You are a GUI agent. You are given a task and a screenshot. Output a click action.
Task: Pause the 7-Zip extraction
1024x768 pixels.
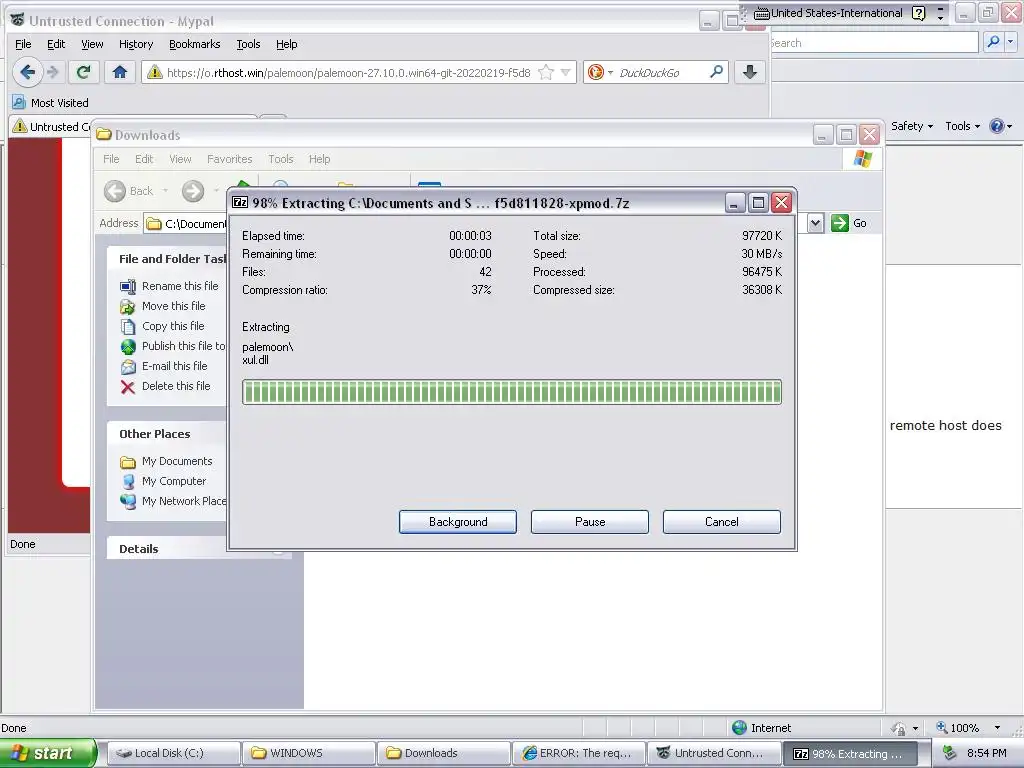(590, 522)
